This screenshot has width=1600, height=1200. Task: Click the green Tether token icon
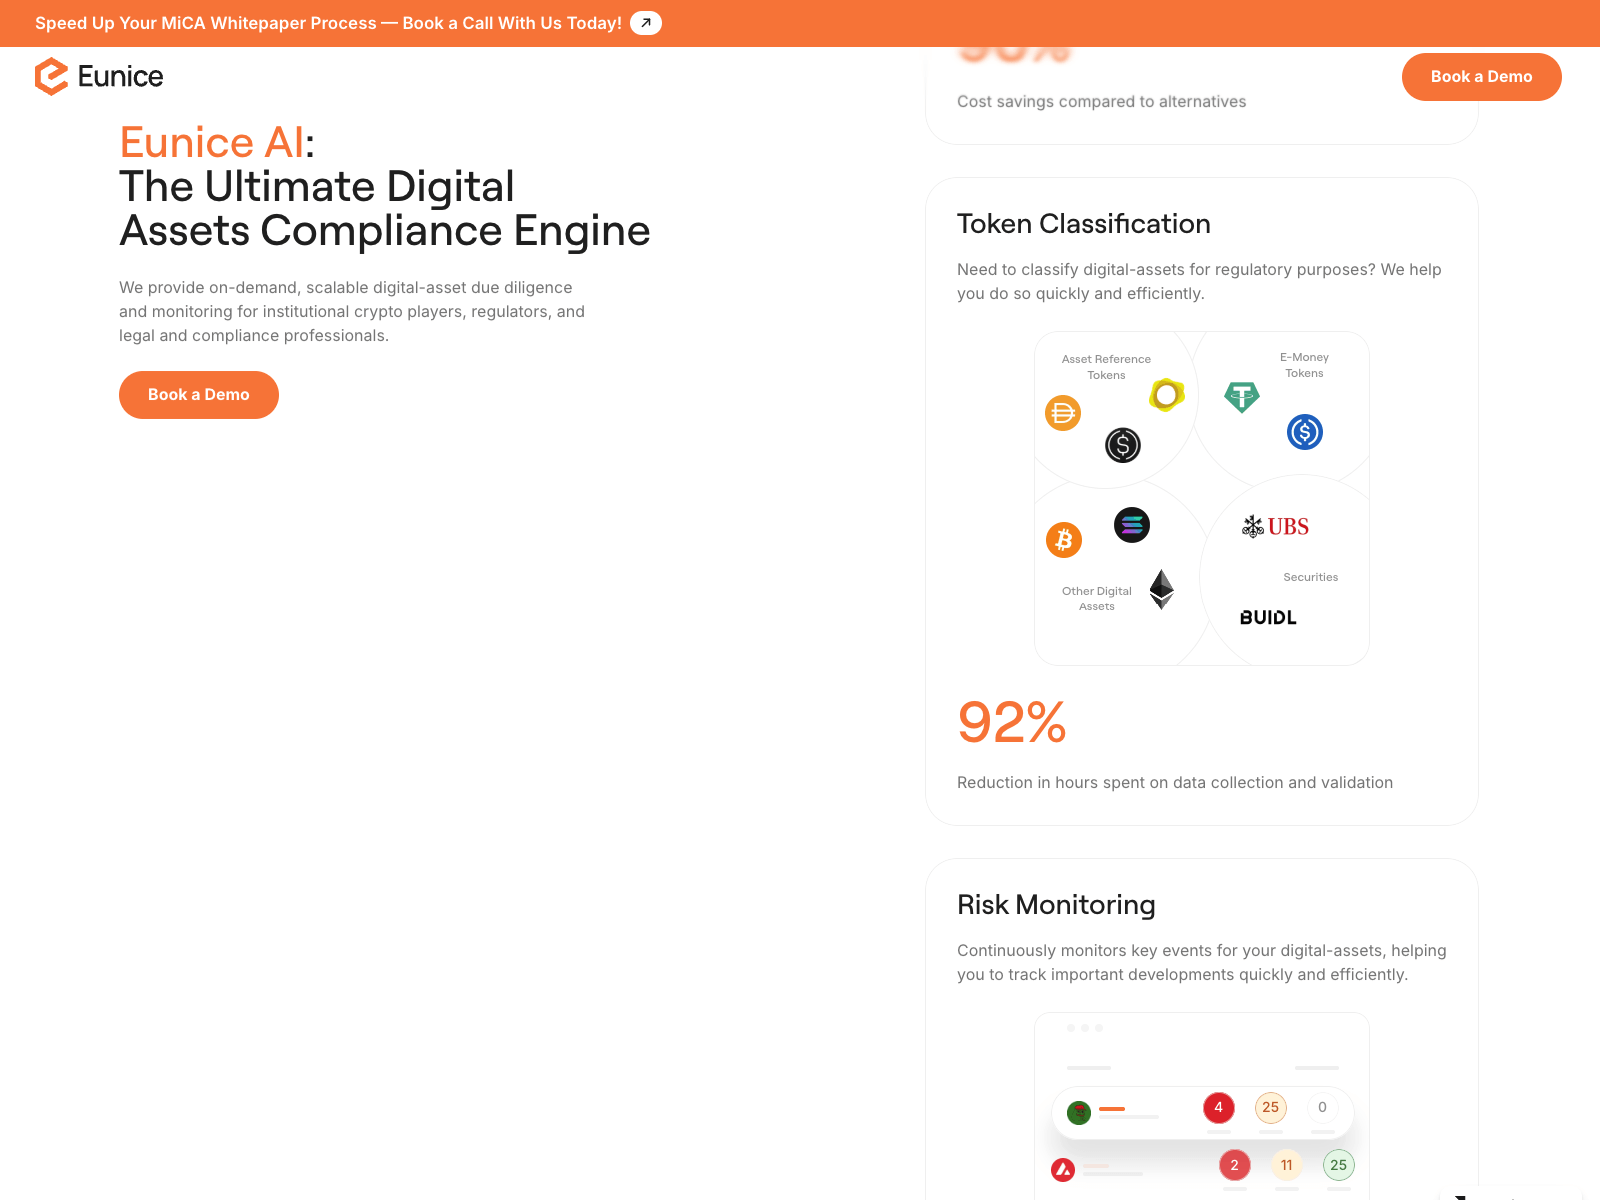[x=1242, y=397]
